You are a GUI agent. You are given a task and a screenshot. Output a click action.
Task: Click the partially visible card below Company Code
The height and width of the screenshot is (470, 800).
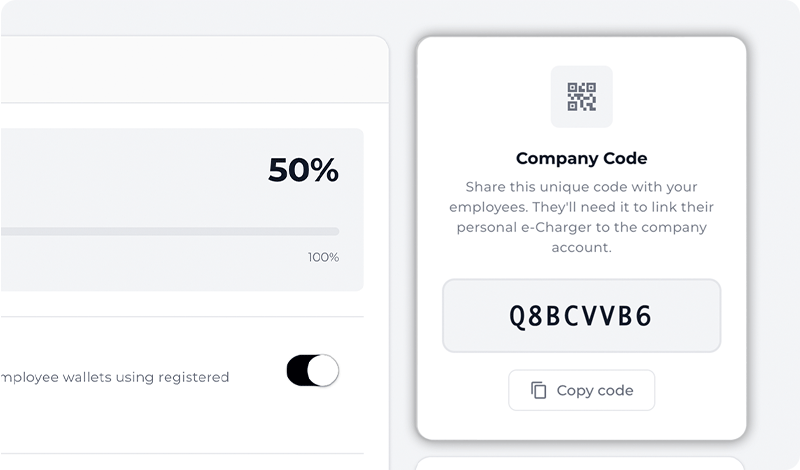[581, 463]
